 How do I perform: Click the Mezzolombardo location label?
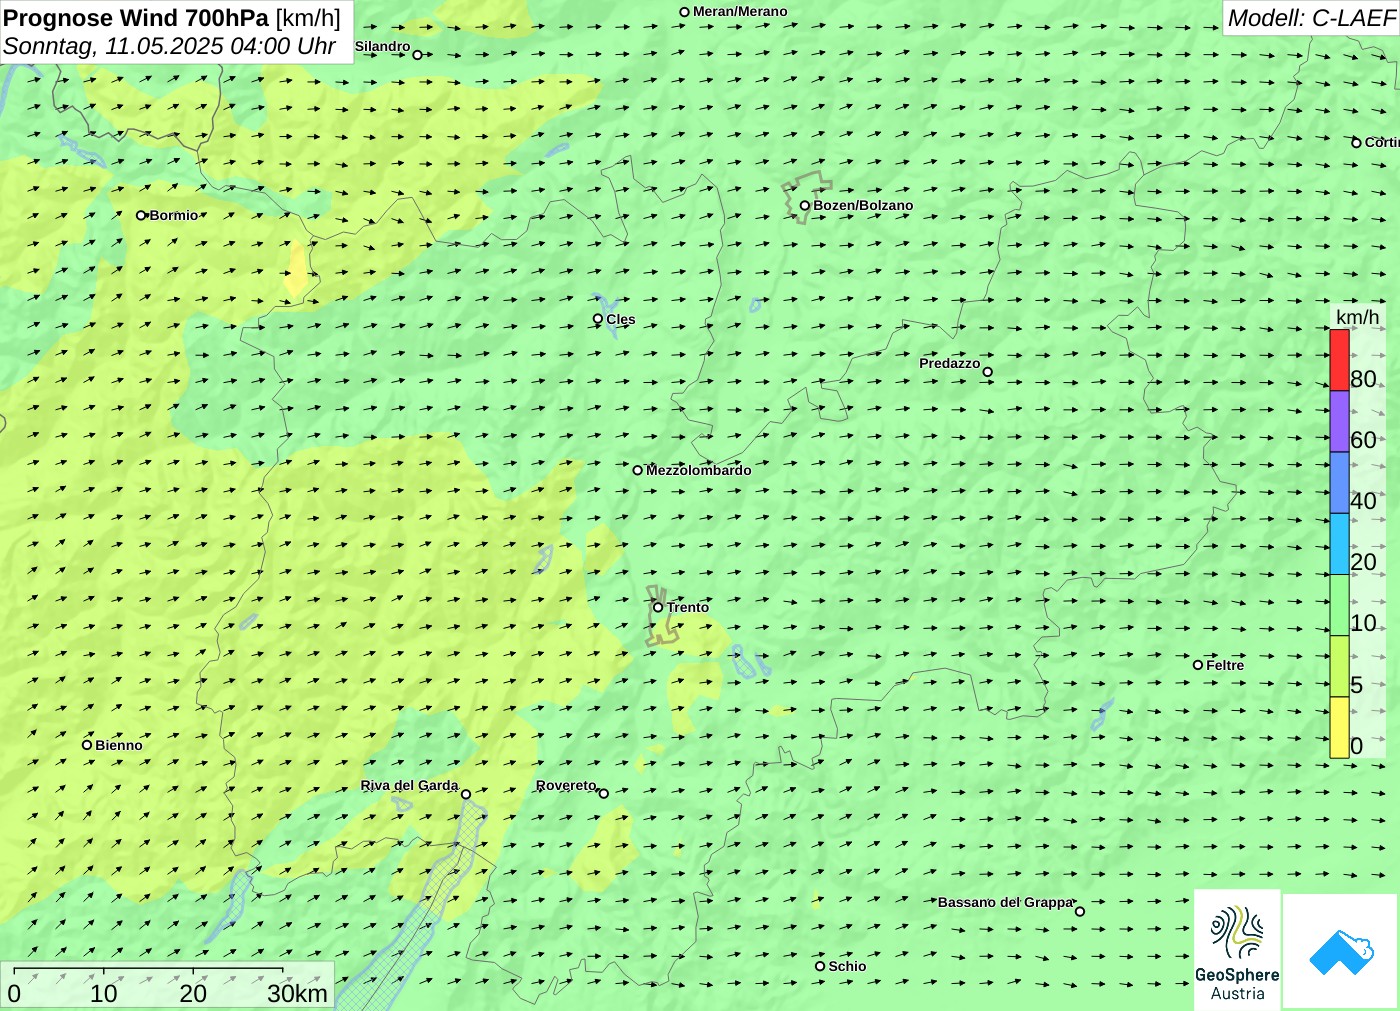[699, 470]
